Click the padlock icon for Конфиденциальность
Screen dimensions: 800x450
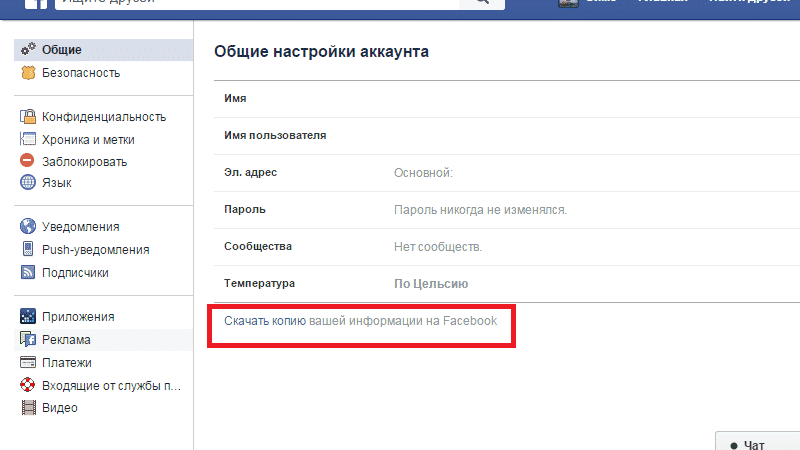(x=28, y=117)
